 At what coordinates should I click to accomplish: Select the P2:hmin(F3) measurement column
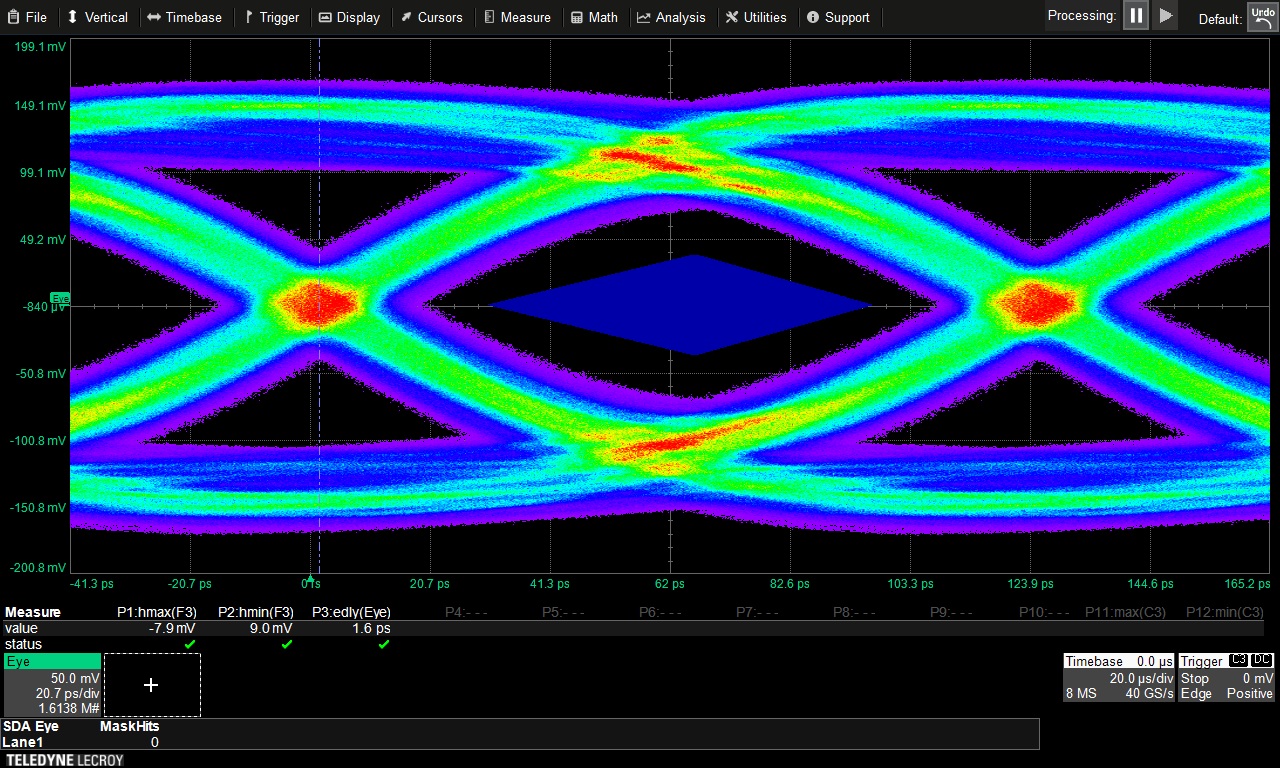tap(256, 612)
